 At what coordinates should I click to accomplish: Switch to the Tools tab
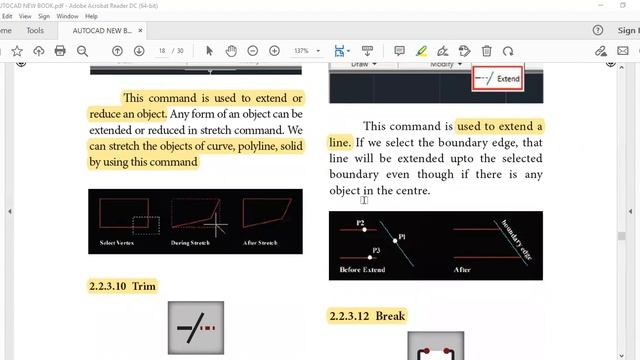(35, 30)
